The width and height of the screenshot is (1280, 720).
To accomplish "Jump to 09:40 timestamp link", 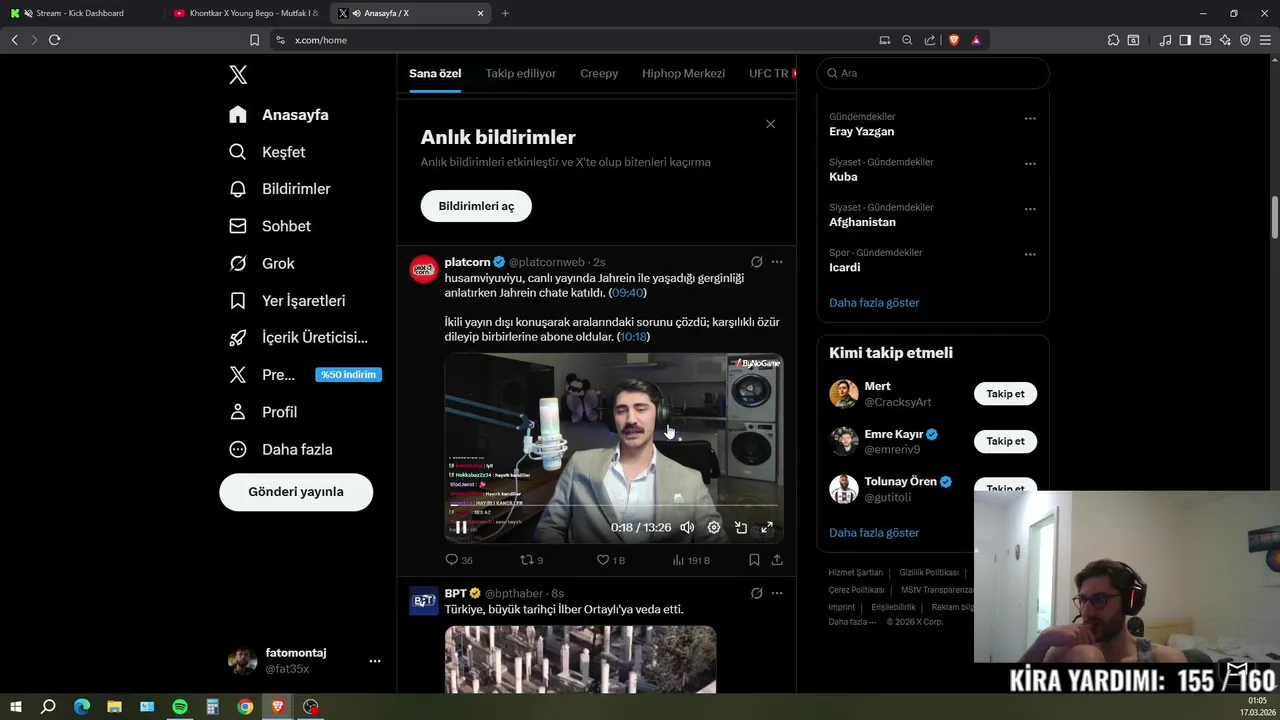I will (x=627, y=293).
